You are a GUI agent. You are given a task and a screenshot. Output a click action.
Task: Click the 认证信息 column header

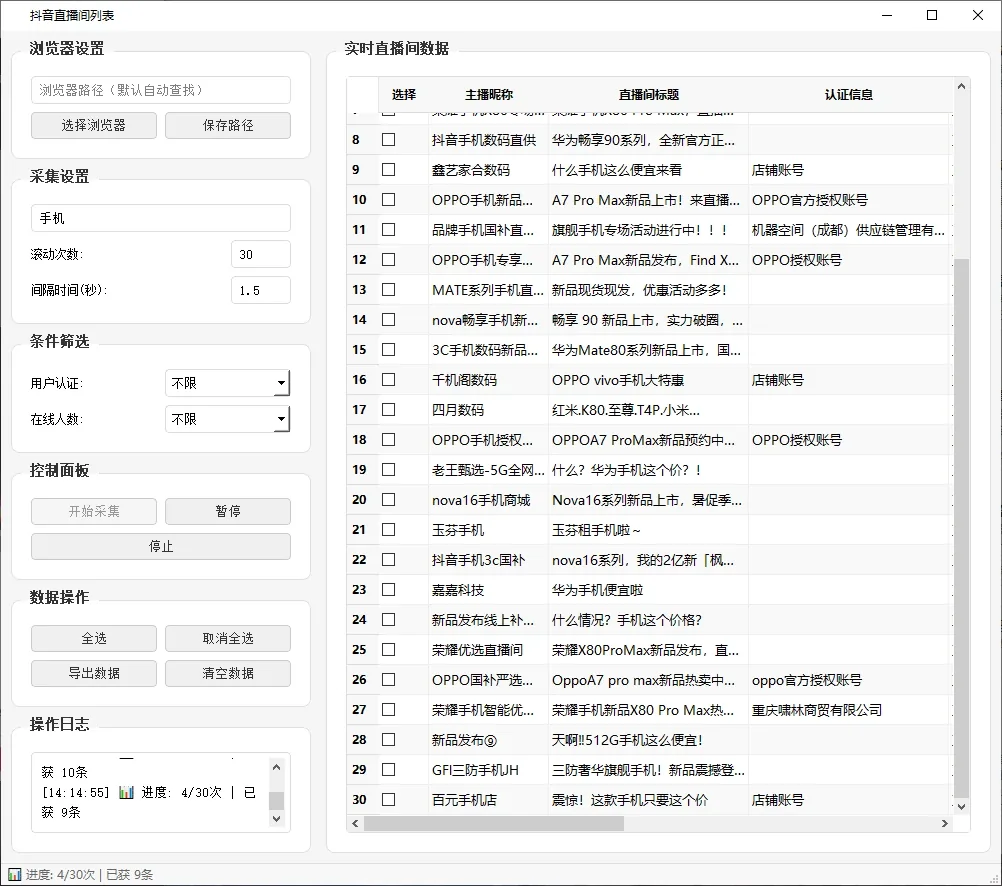[849, 95]
